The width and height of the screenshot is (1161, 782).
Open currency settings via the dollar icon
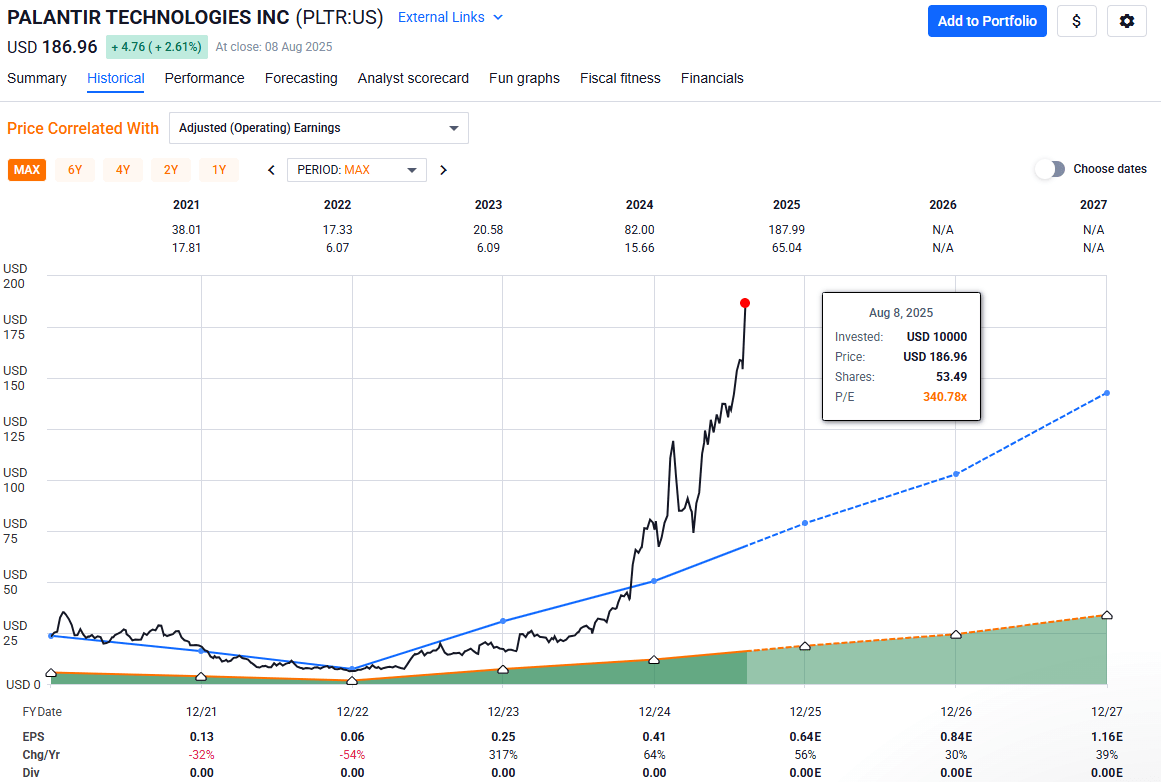[1077, 21]
